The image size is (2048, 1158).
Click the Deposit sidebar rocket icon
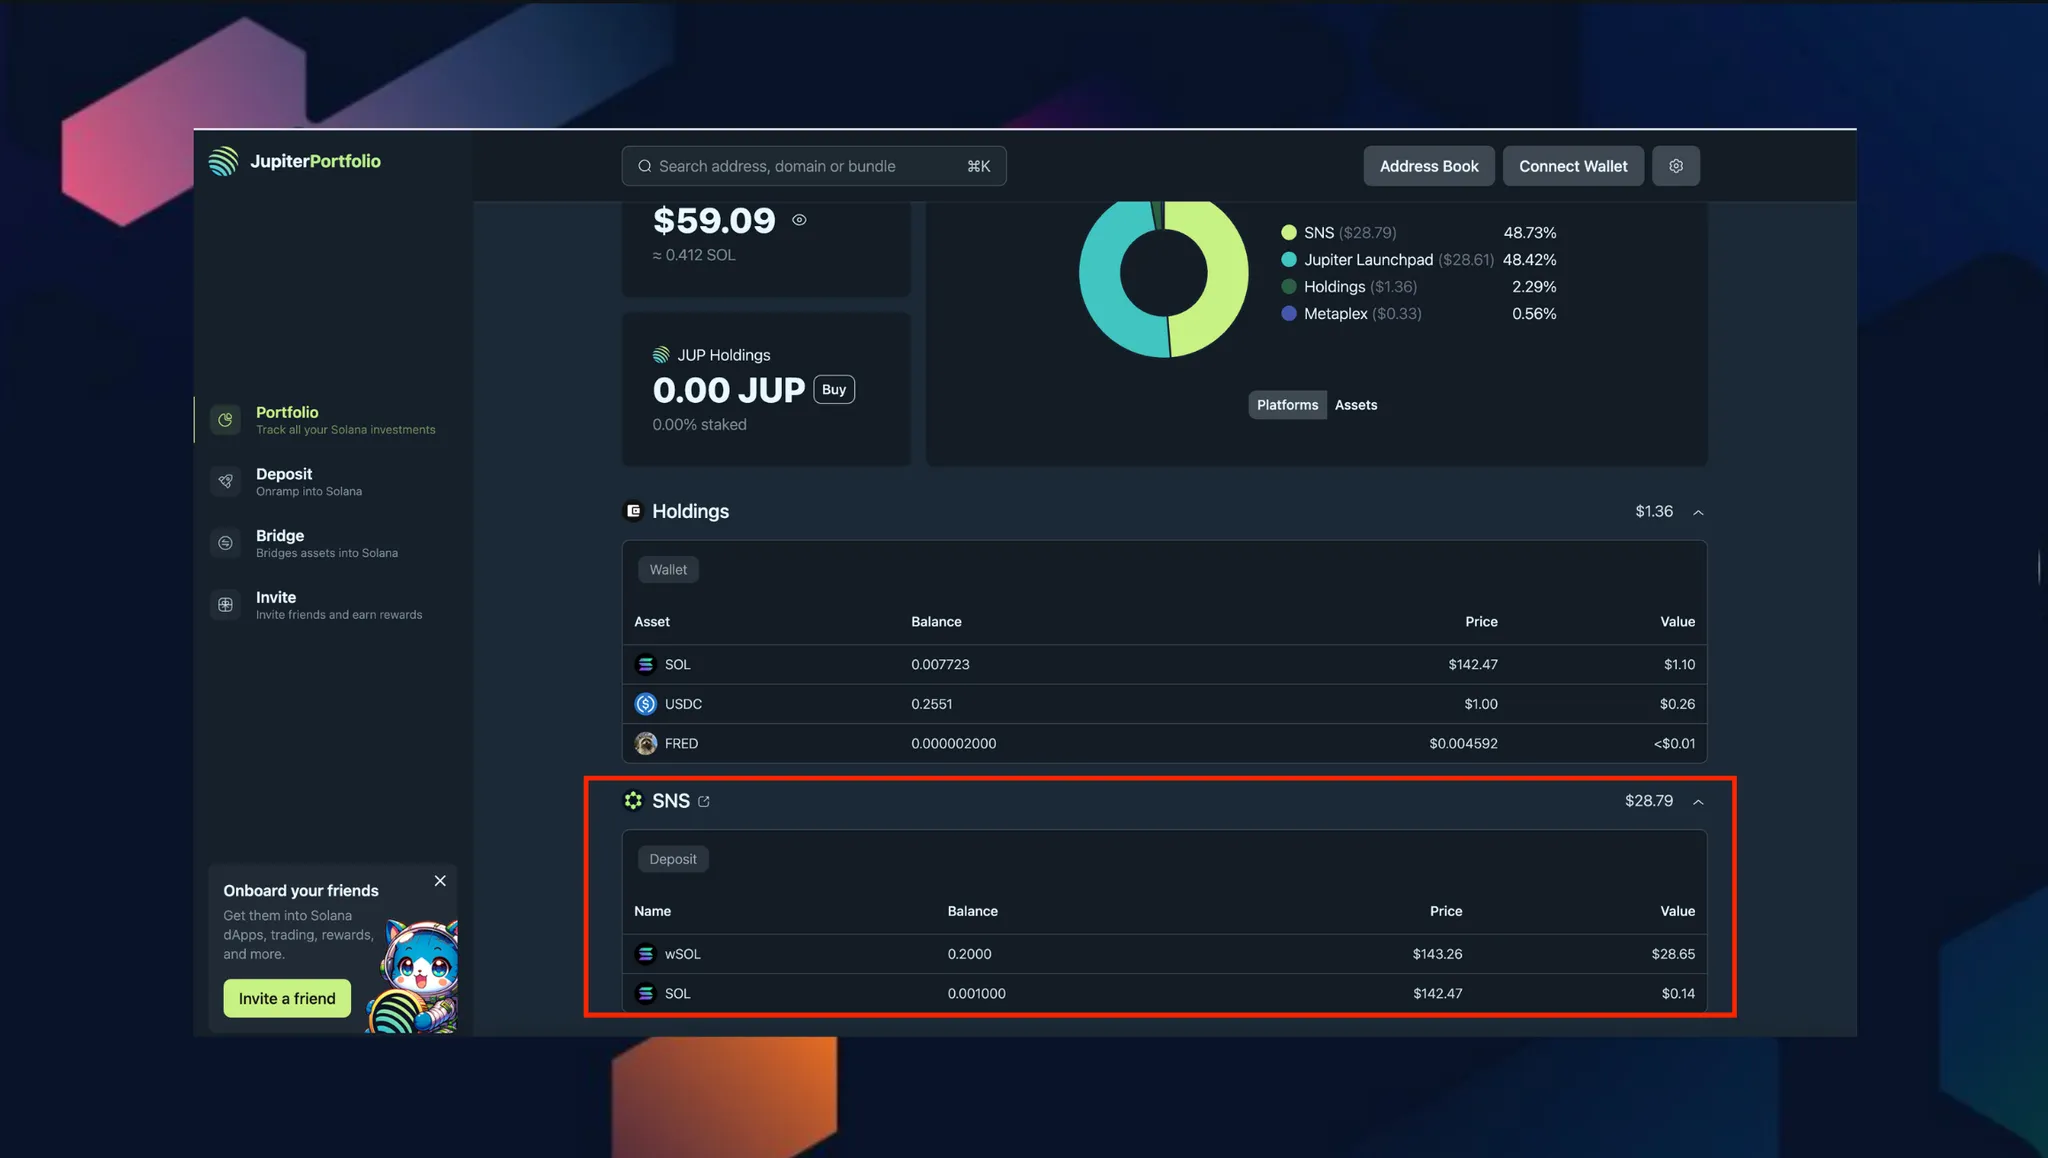(x=226, y=481)
